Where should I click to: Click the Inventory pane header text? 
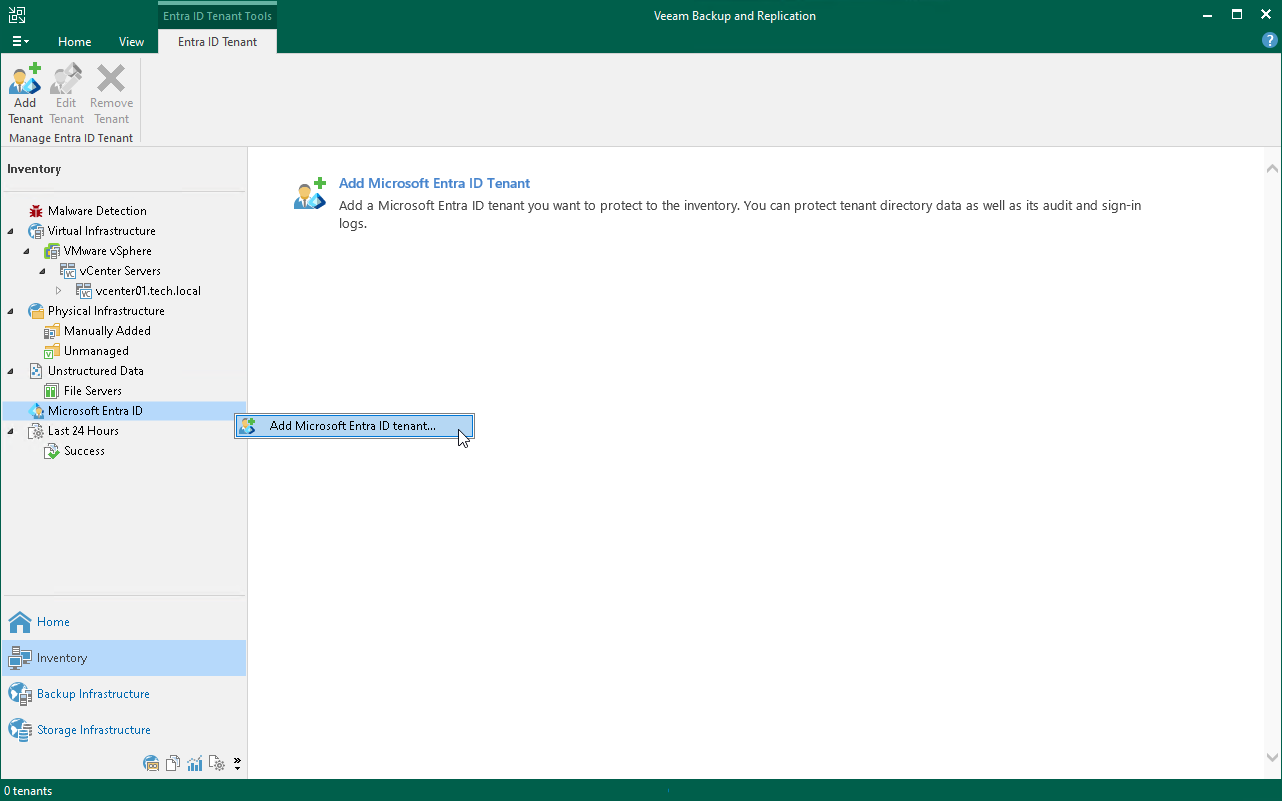34,169
